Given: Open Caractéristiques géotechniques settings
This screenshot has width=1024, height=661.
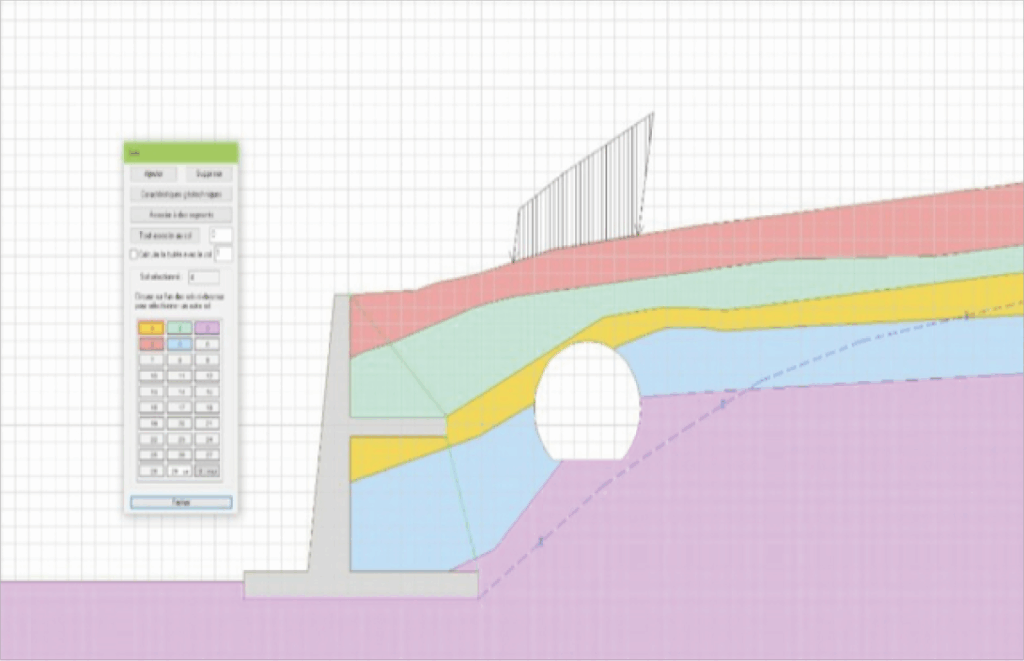Looking at the screenshot, I should [x=181, y=194].
